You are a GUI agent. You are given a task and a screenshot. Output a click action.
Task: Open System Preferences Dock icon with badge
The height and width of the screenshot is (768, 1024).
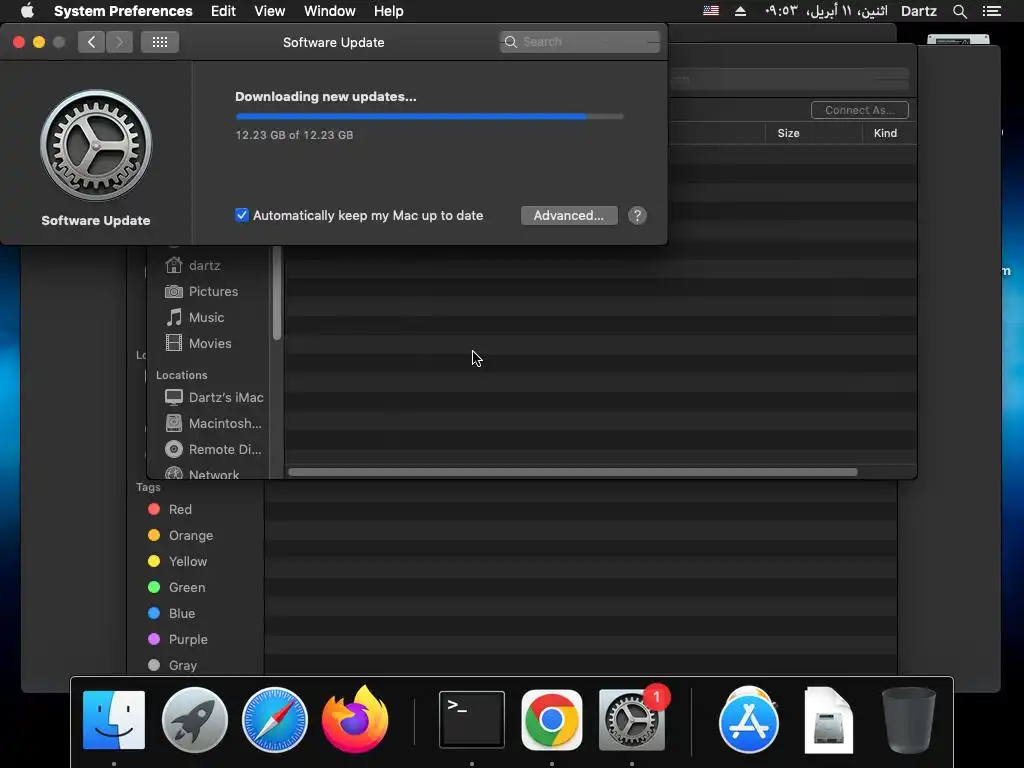pos(632,720)
